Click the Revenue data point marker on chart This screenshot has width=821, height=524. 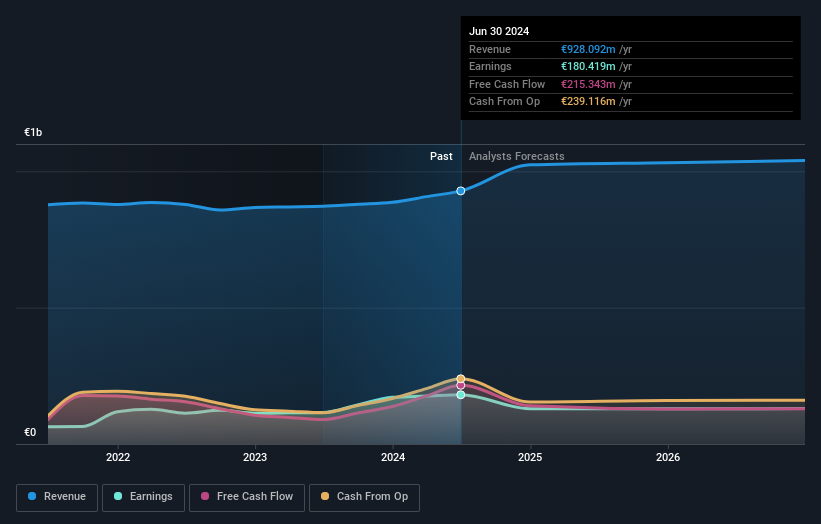[461, 191]
